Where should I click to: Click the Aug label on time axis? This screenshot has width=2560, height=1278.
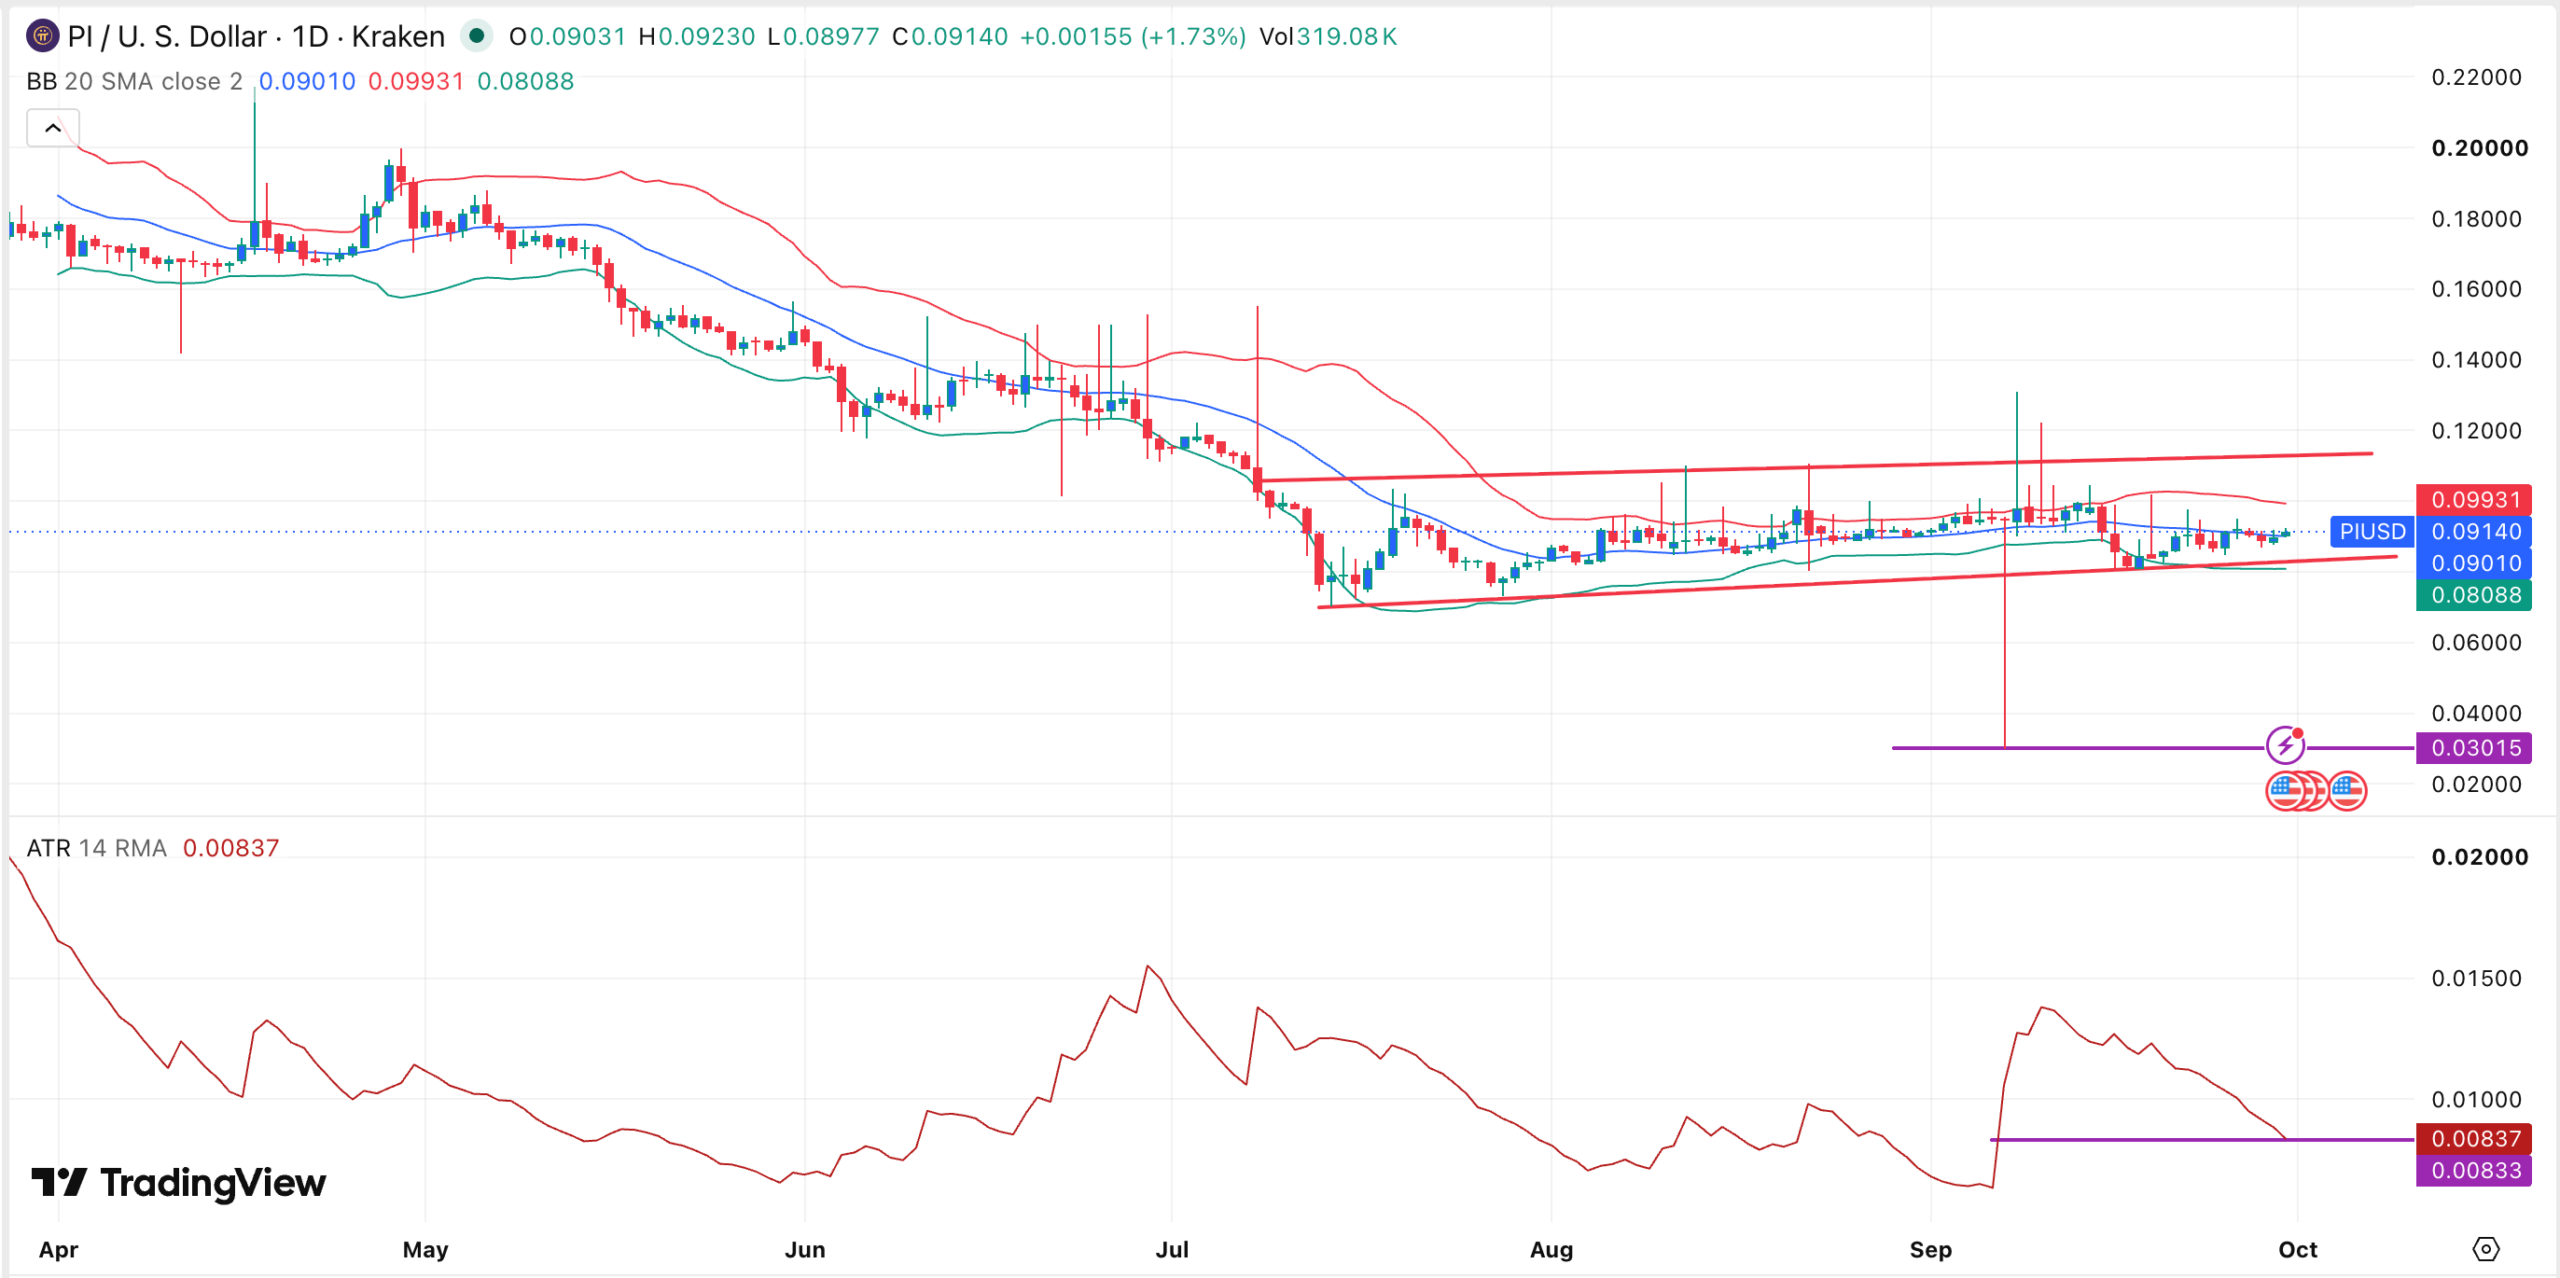coord(1552,1250)
